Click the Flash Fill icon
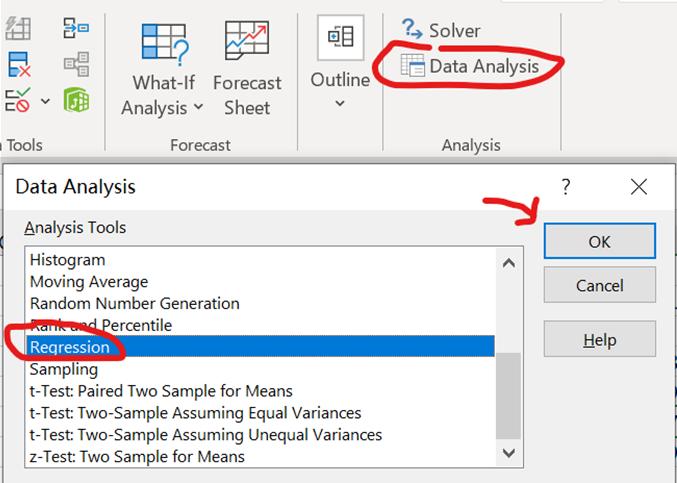 click(18, 29)
